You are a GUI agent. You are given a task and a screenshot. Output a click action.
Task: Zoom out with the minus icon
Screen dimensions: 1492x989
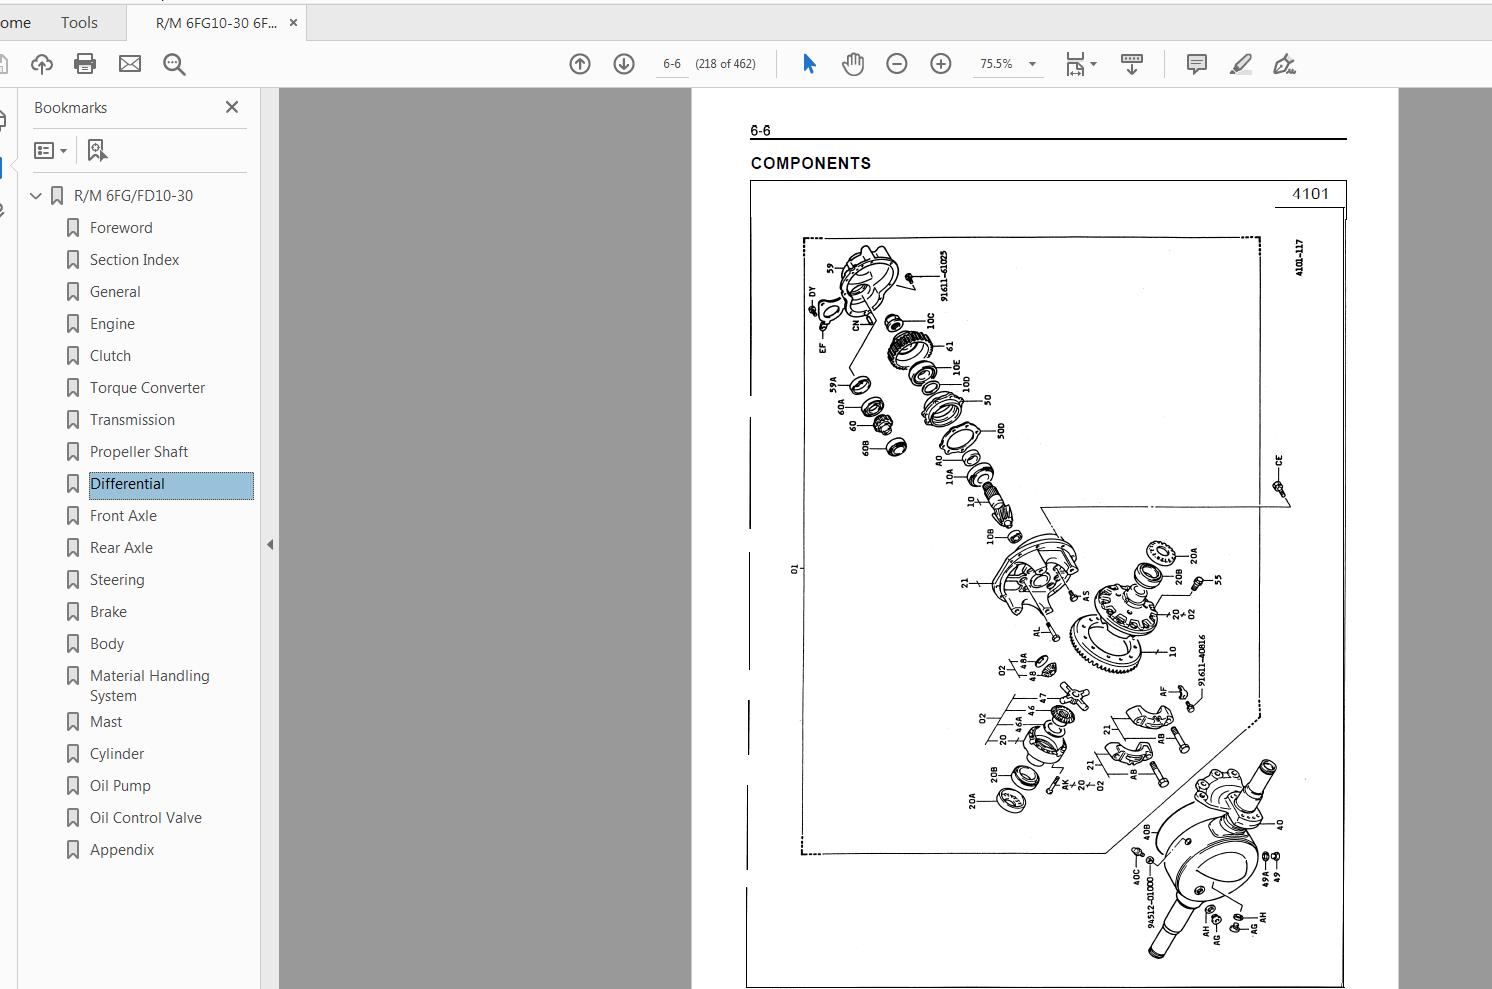(897, 64)
